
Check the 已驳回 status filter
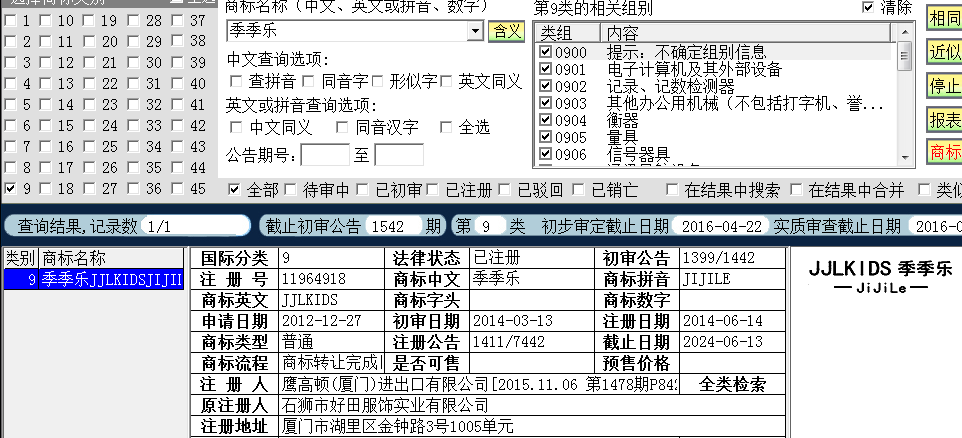coord(504,190)
